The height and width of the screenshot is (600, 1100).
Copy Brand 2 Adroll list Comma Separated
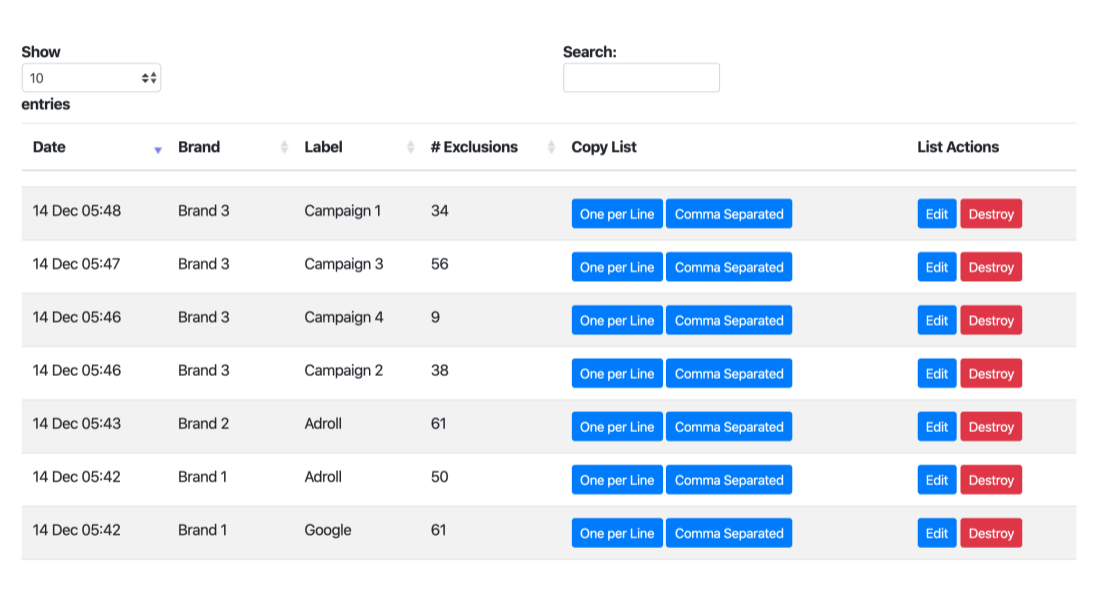[729, 427]
